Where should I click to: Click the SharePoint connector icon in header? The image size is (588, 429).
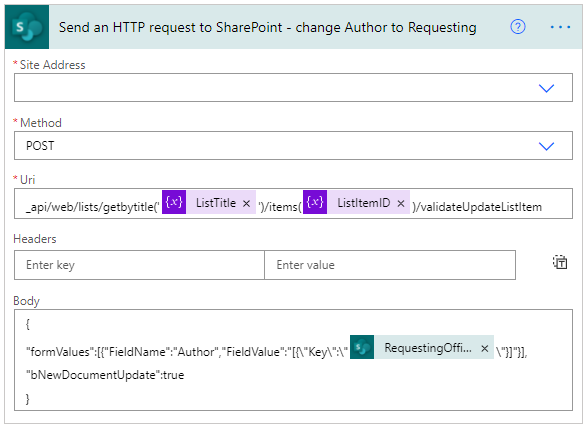coord(27,27)
